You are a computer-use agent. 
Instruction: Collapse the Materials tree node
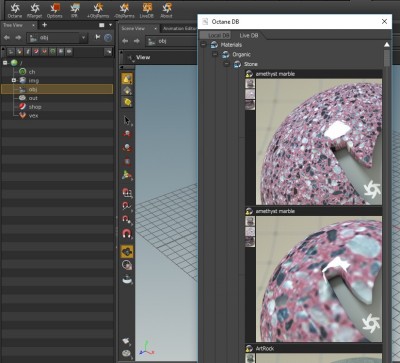[204, 44]
